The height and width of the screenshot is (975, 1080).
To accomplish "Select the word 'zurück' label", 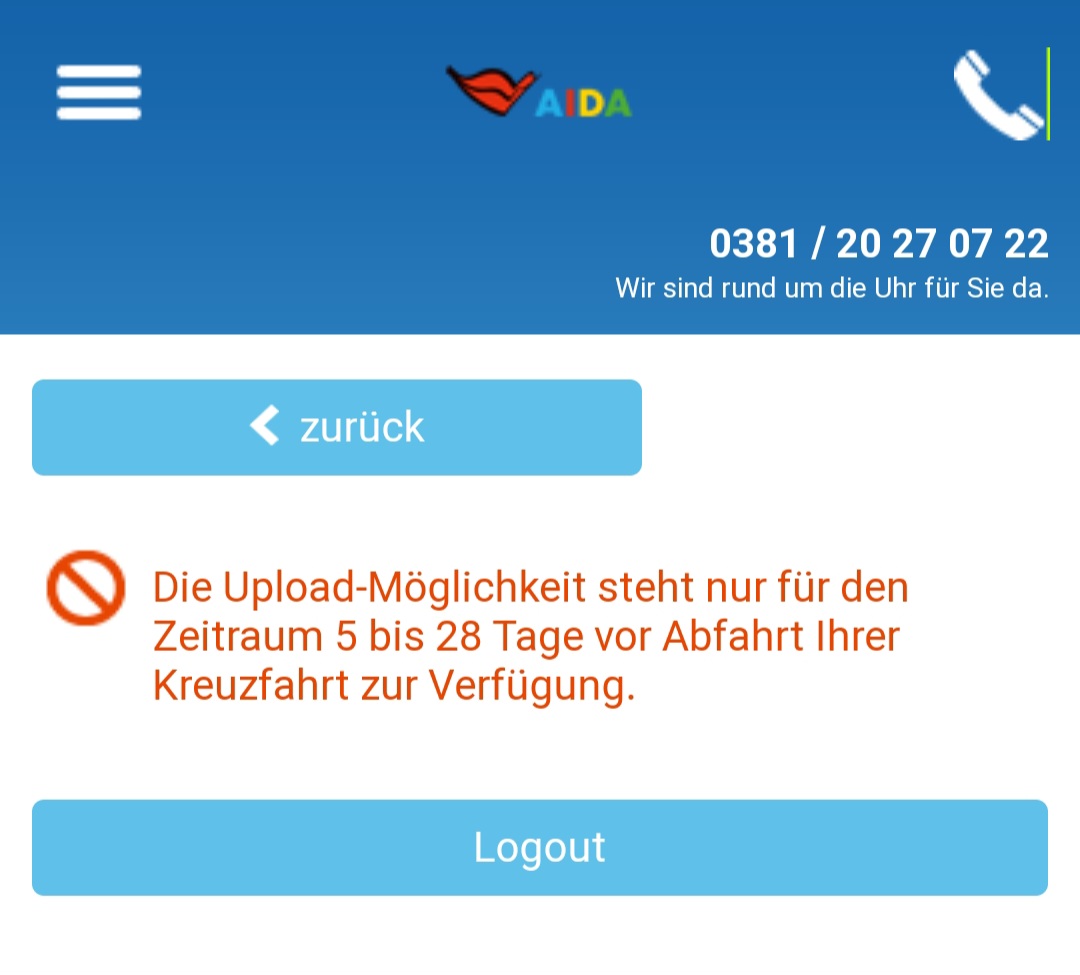I will coord(362,427).
